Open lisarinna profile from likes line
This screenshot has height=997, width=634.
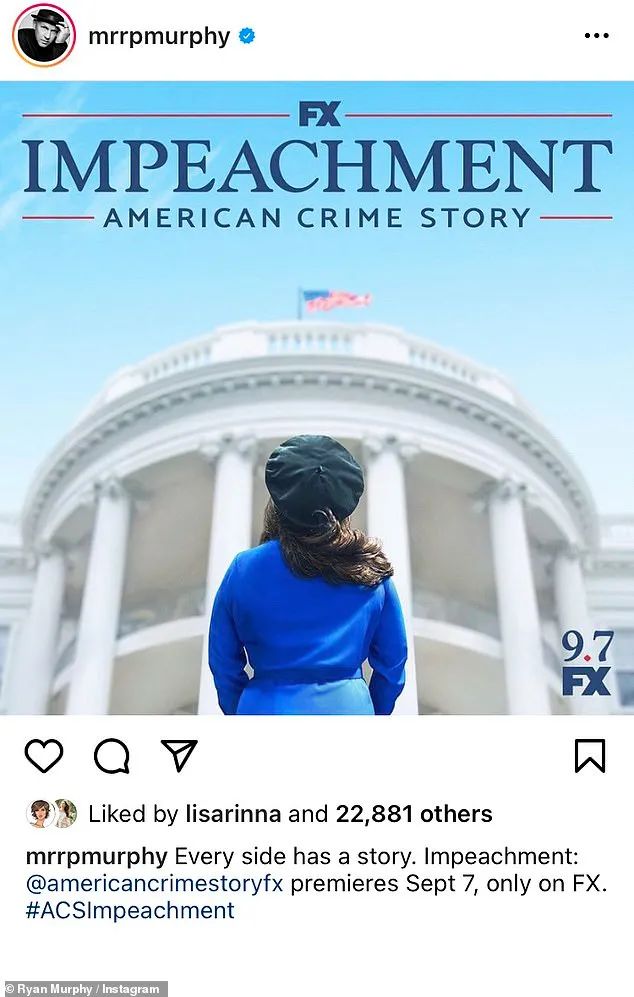233,813
